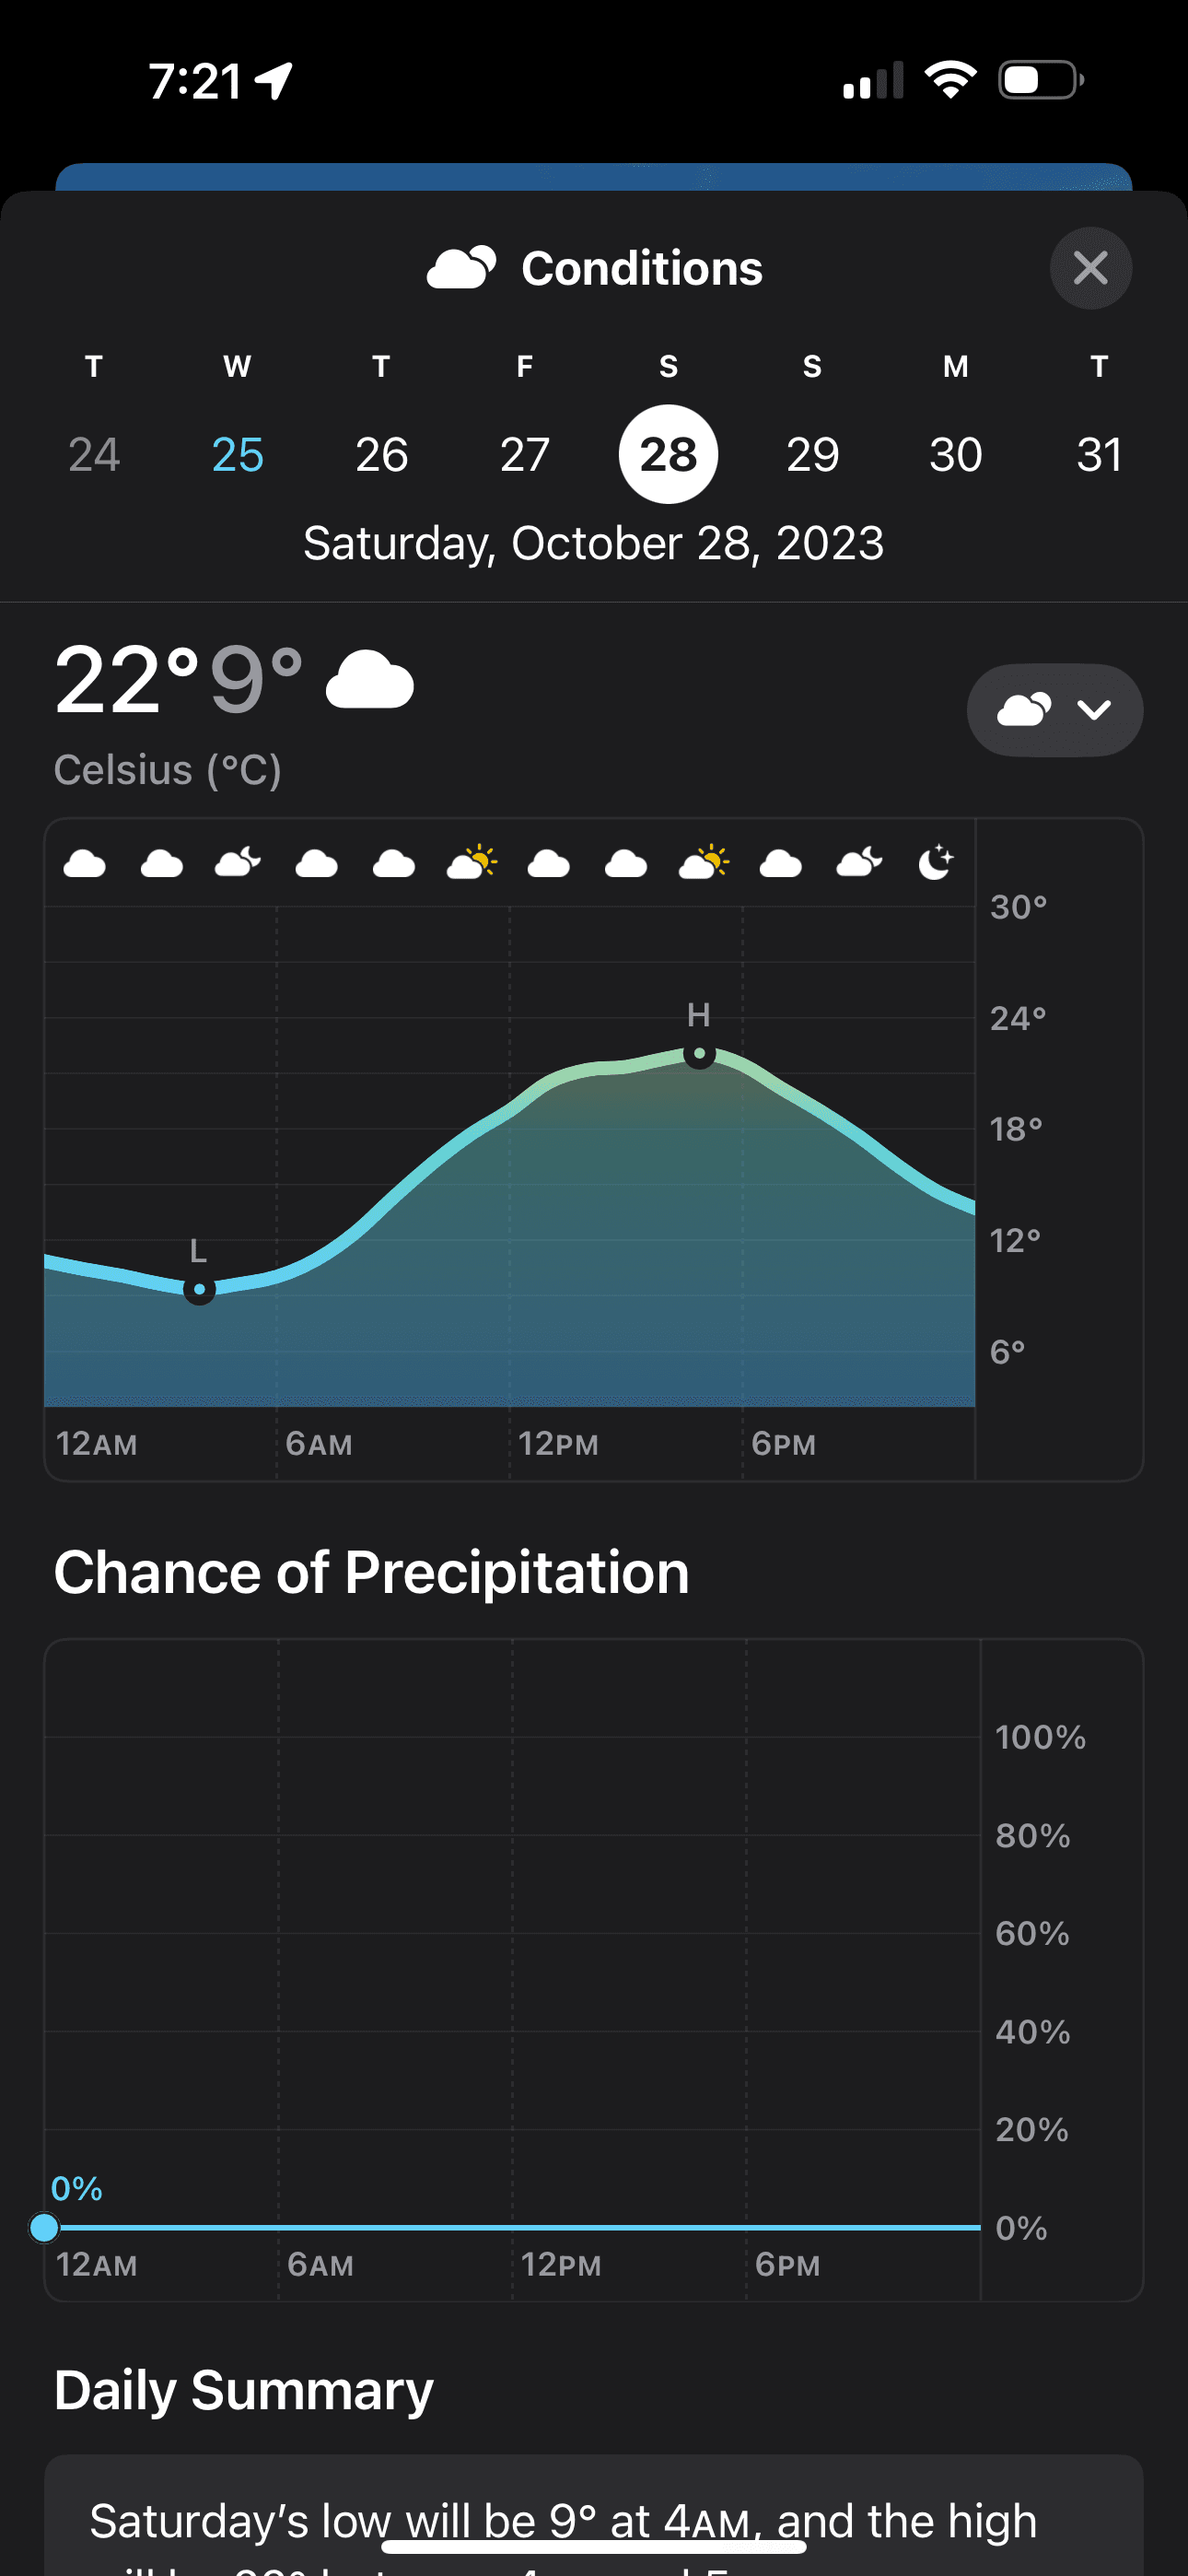The width and height of the screenshot is (1188, 2576).
Task: Tap the Celsius (°C) unit label
Action: tap(167, 770)
